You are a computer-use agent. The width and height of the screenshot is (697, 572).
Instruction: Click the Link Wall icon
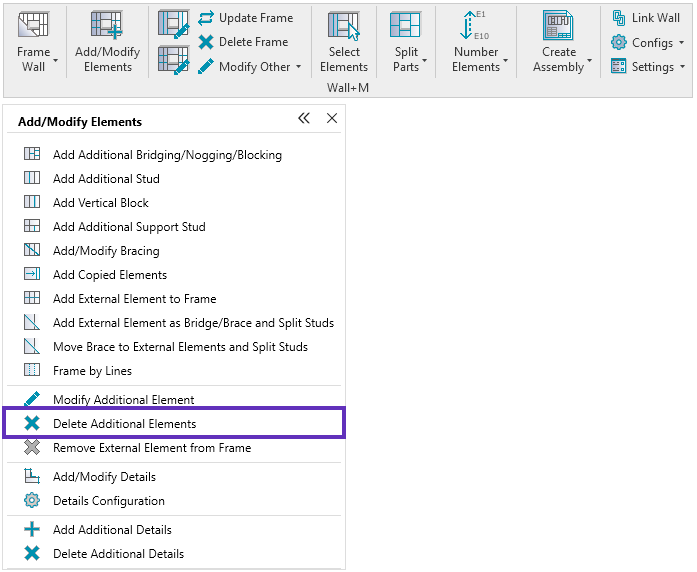pos(619,18)
